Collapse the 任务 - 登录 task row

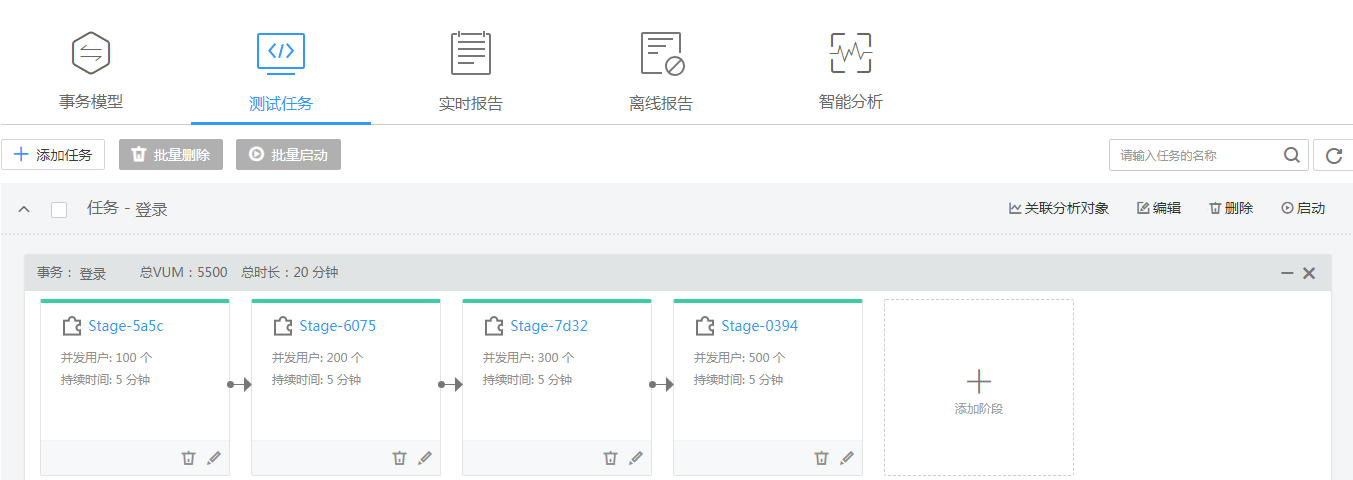point(25,210)
